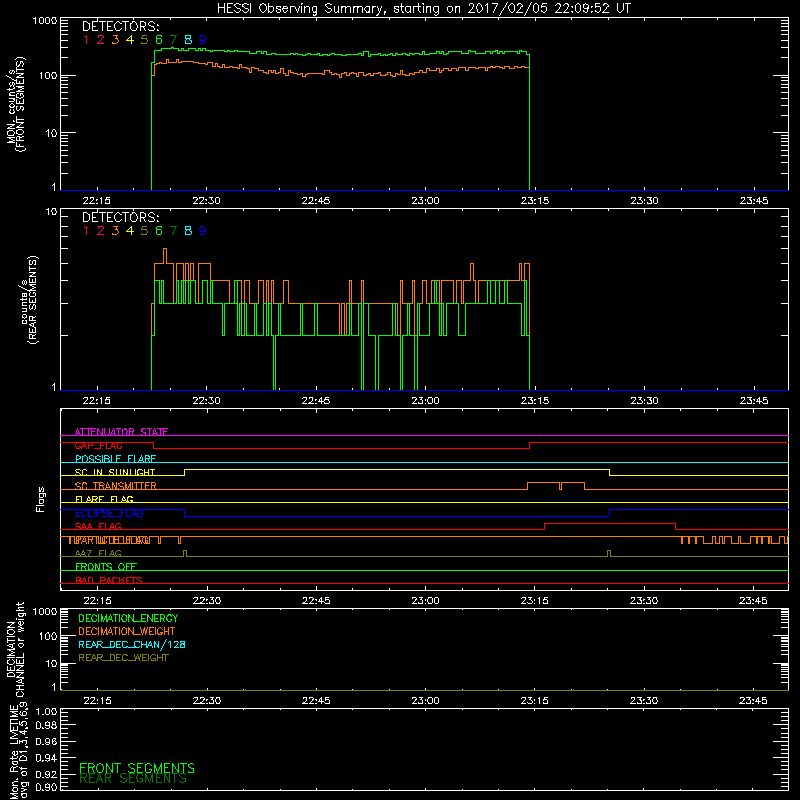The width and height of the screenshot is (800, 800).
Task: Select detector 9 label in front segments legend
Action: [203, 40]
